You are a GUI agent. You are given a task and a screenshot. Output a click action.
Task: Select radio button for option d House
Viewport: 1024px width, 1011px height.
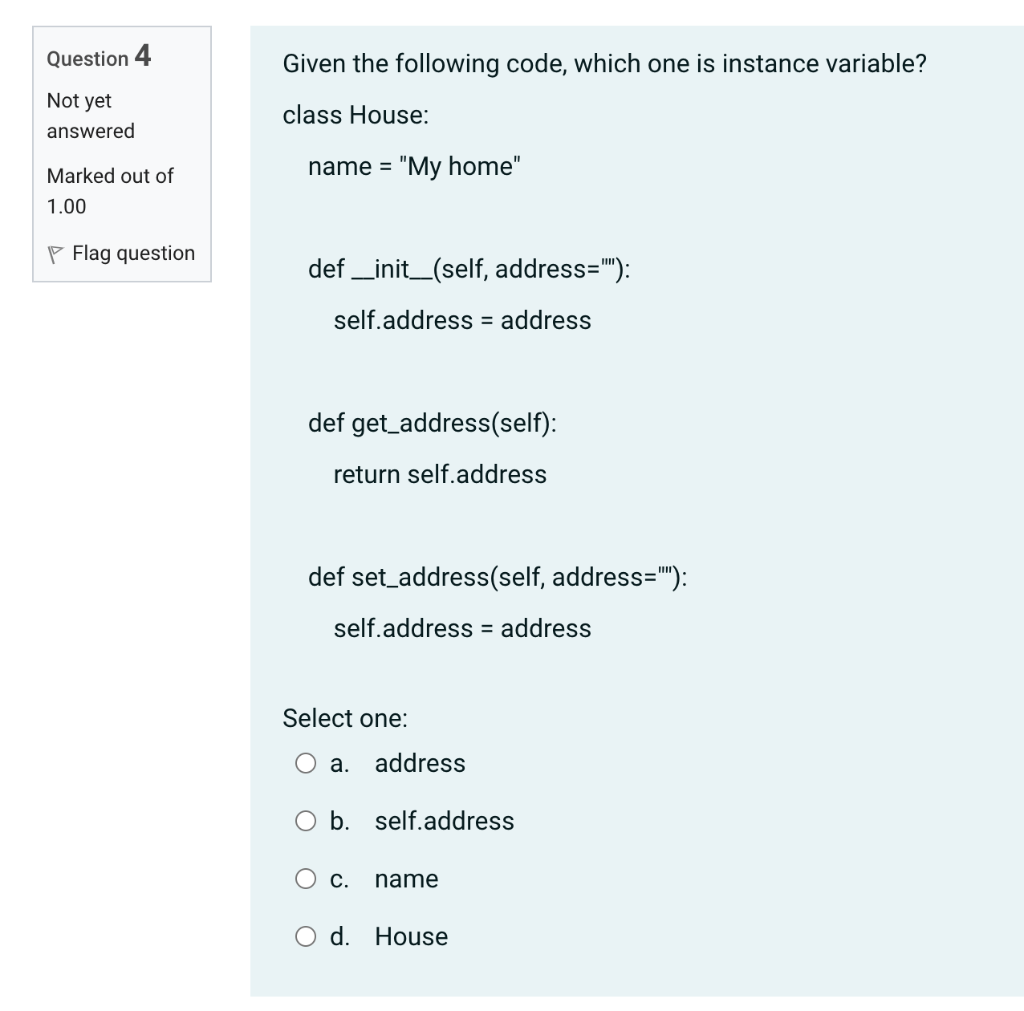point(305,937)
